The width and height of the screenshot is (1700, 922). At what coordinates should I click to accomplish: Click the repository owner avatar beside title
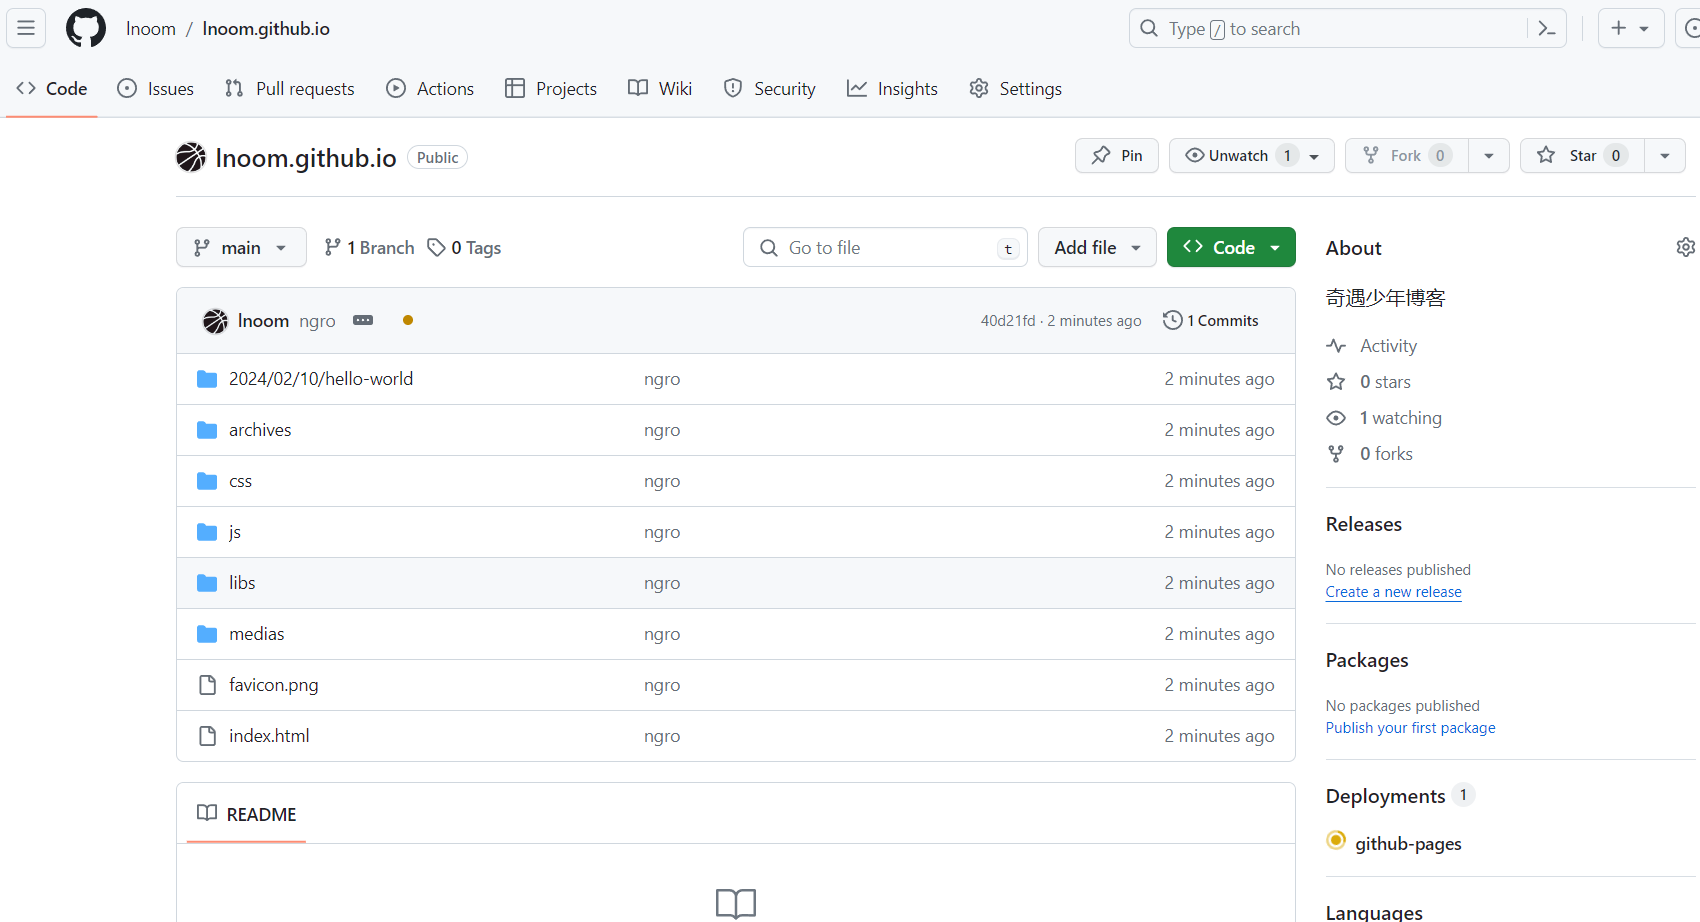(191, 157)
